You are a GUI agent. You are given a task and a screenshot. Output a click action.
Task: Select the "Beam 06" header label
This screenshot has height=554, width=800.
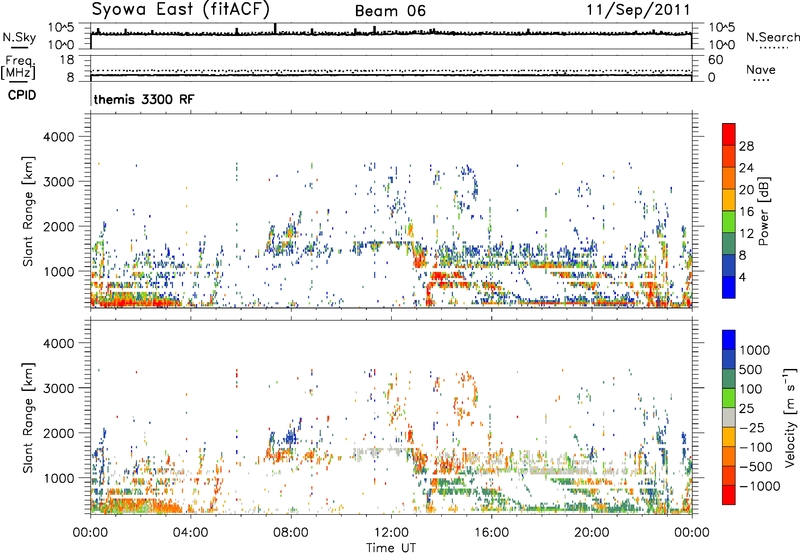point(390,11)
